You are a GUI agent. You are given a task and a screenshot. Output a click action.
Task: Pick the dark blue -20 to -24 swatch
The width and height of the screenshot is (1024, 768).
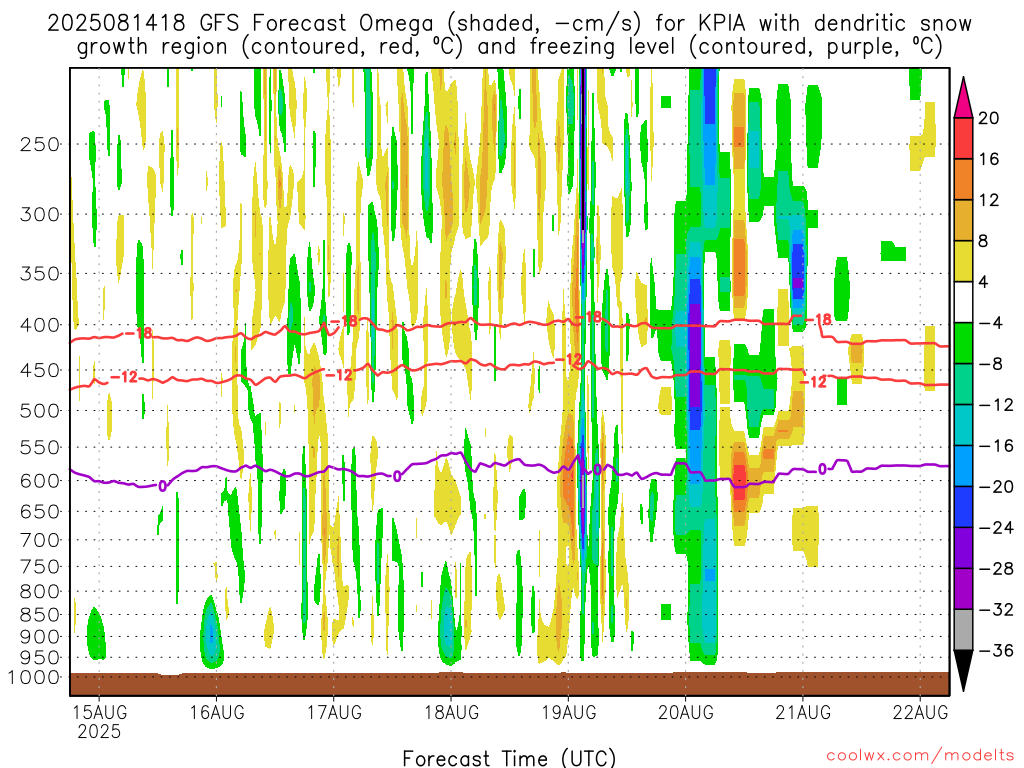click(963, 507)
